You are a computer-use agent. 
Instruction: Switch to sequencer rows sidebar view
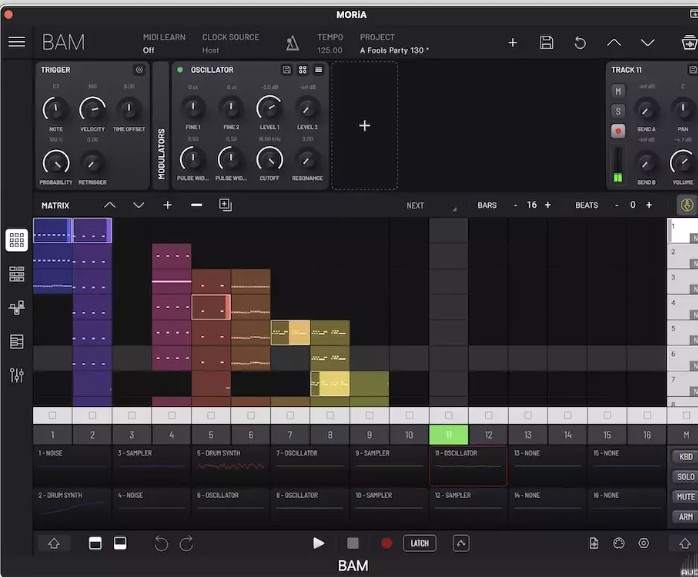point(16,274)
